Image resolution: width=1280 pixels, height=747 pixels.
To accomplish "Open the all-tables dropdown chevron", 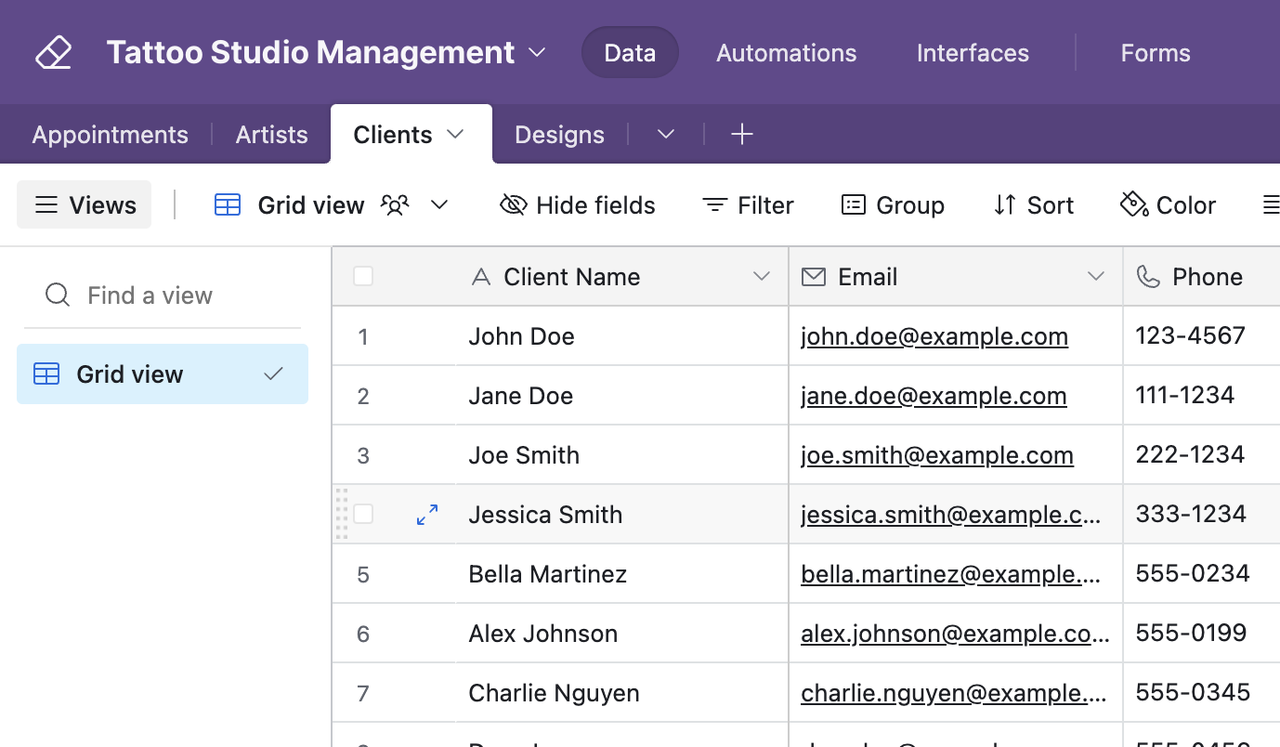I will click(x=666, y=134).
